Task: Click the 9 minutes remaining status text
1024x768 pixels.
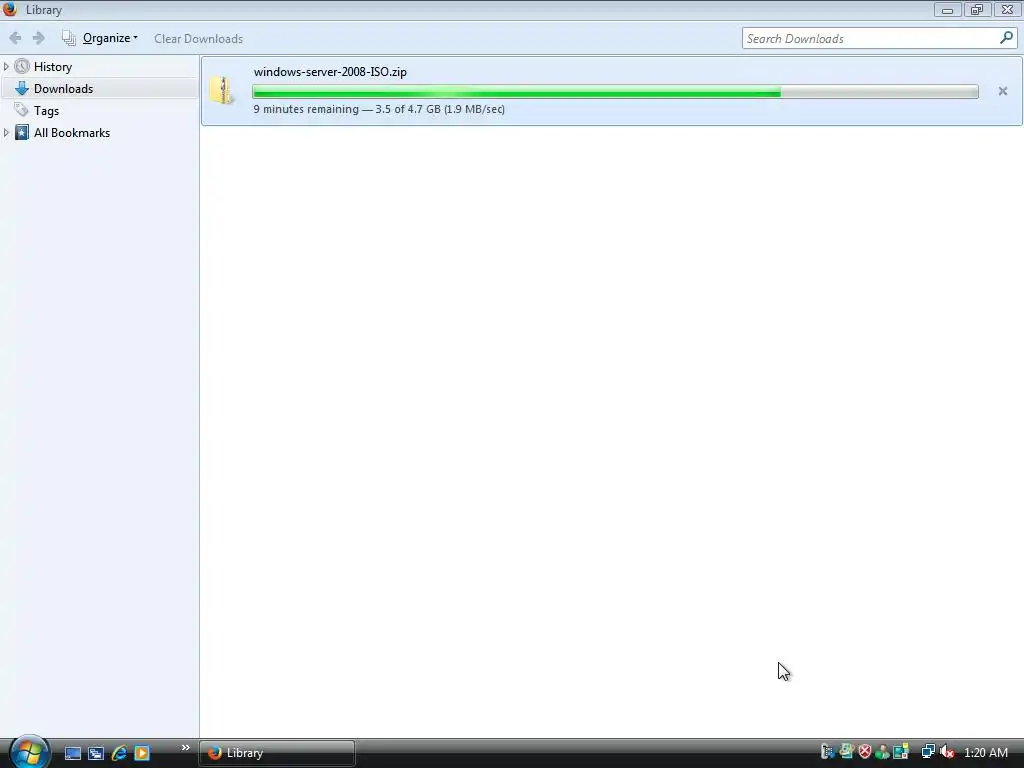Action: (x=379, y=109)
